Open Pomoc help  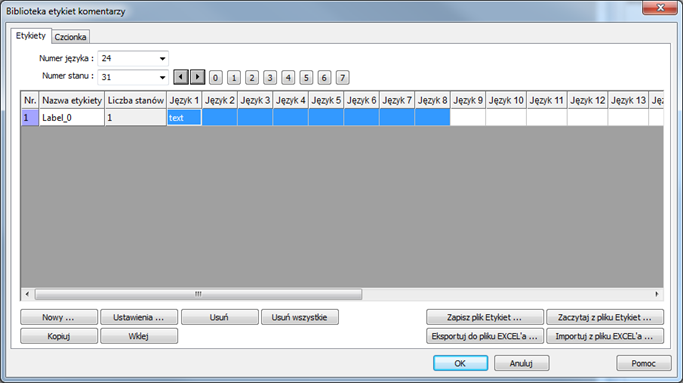point(644,363)
